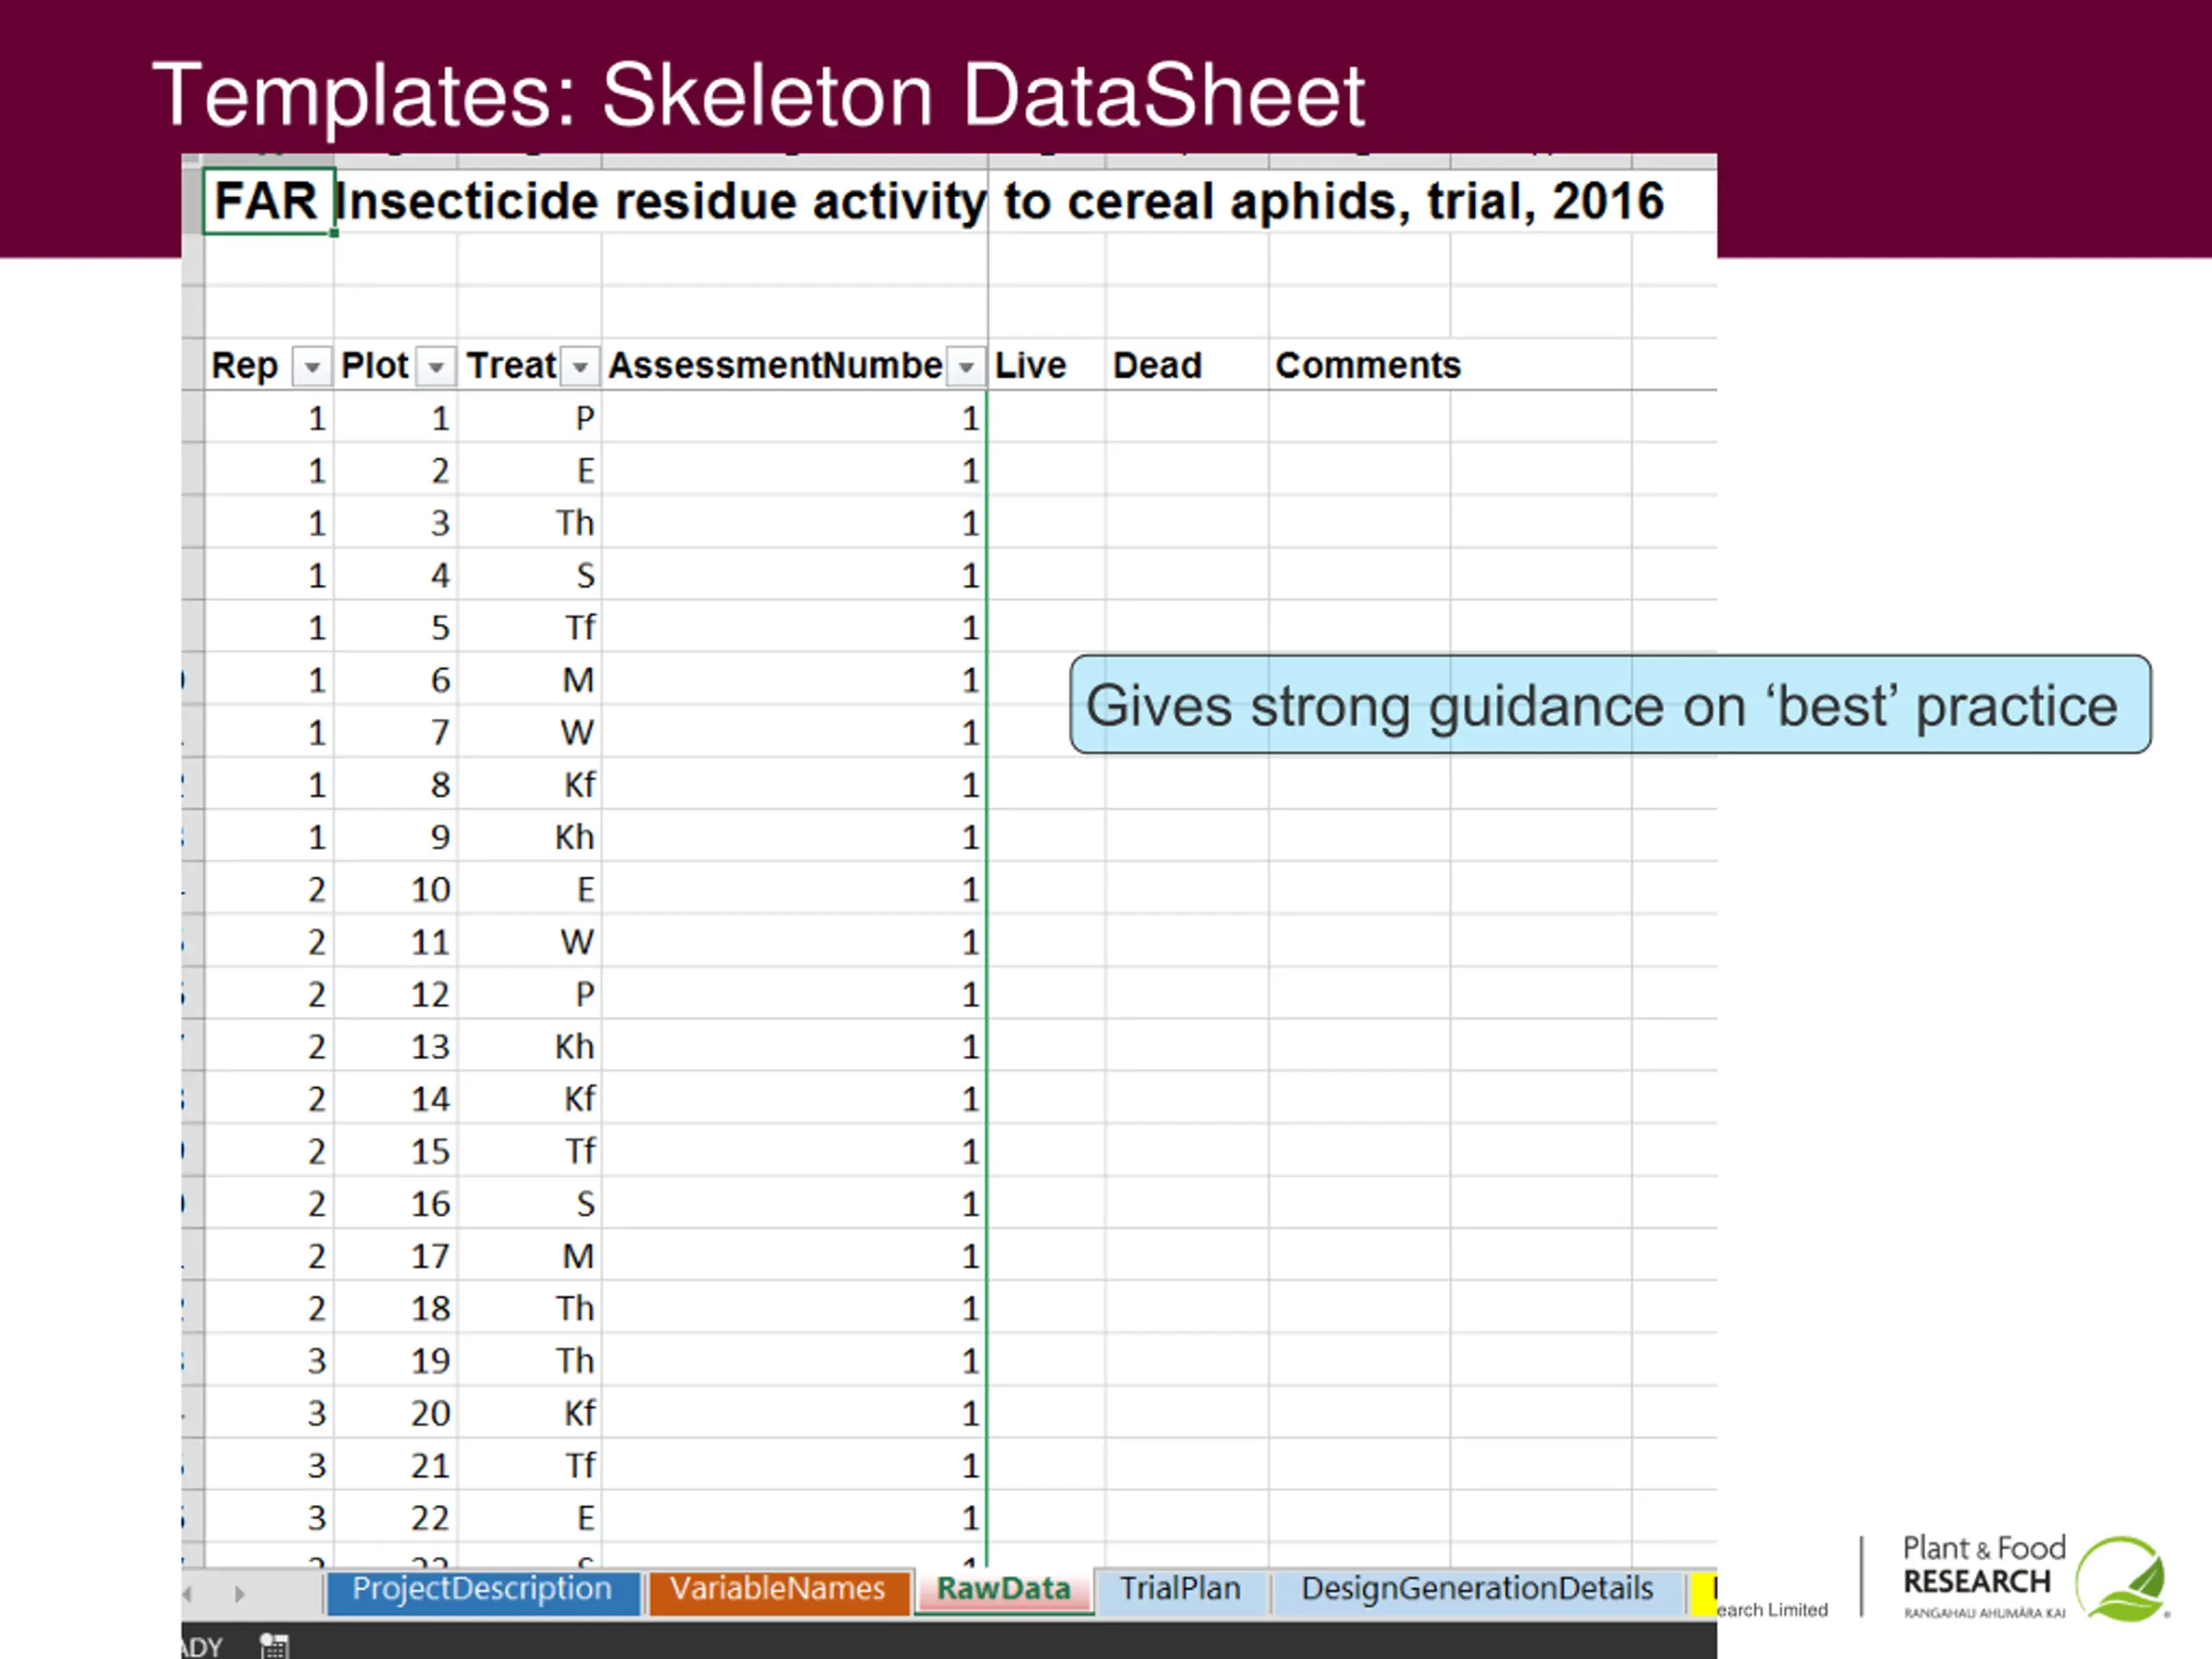This screenshot has height=1659, width=2212.
Task: Select the FAR title cell
Action: tap(268, 202)
